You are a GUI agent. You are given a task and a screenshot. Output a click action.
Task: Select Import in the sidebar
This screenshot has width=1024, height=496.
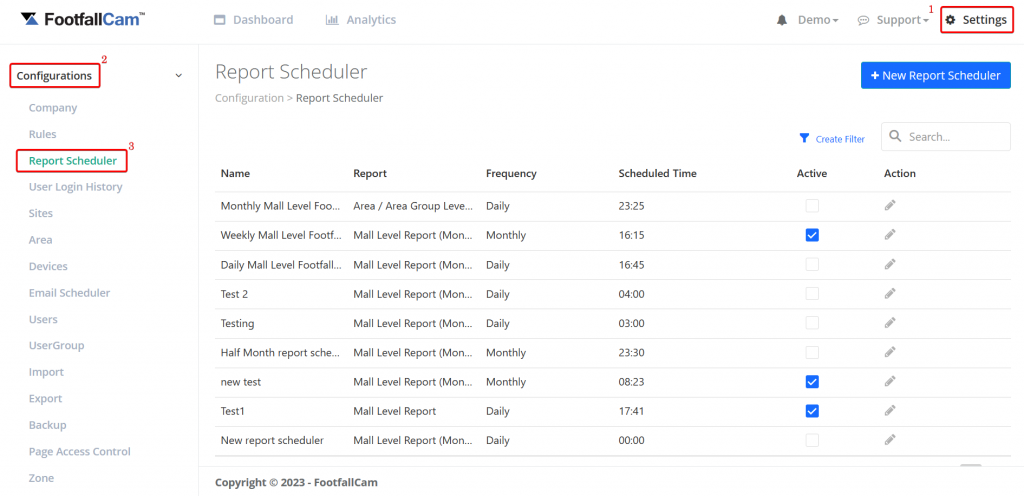coord(46,372)
